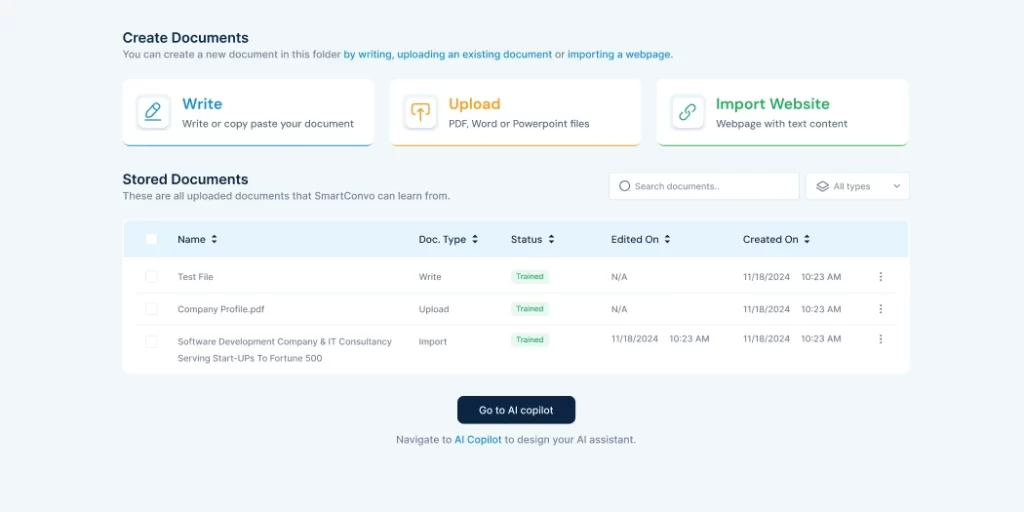Check the box for Software Development Company document

click(152, 342)
